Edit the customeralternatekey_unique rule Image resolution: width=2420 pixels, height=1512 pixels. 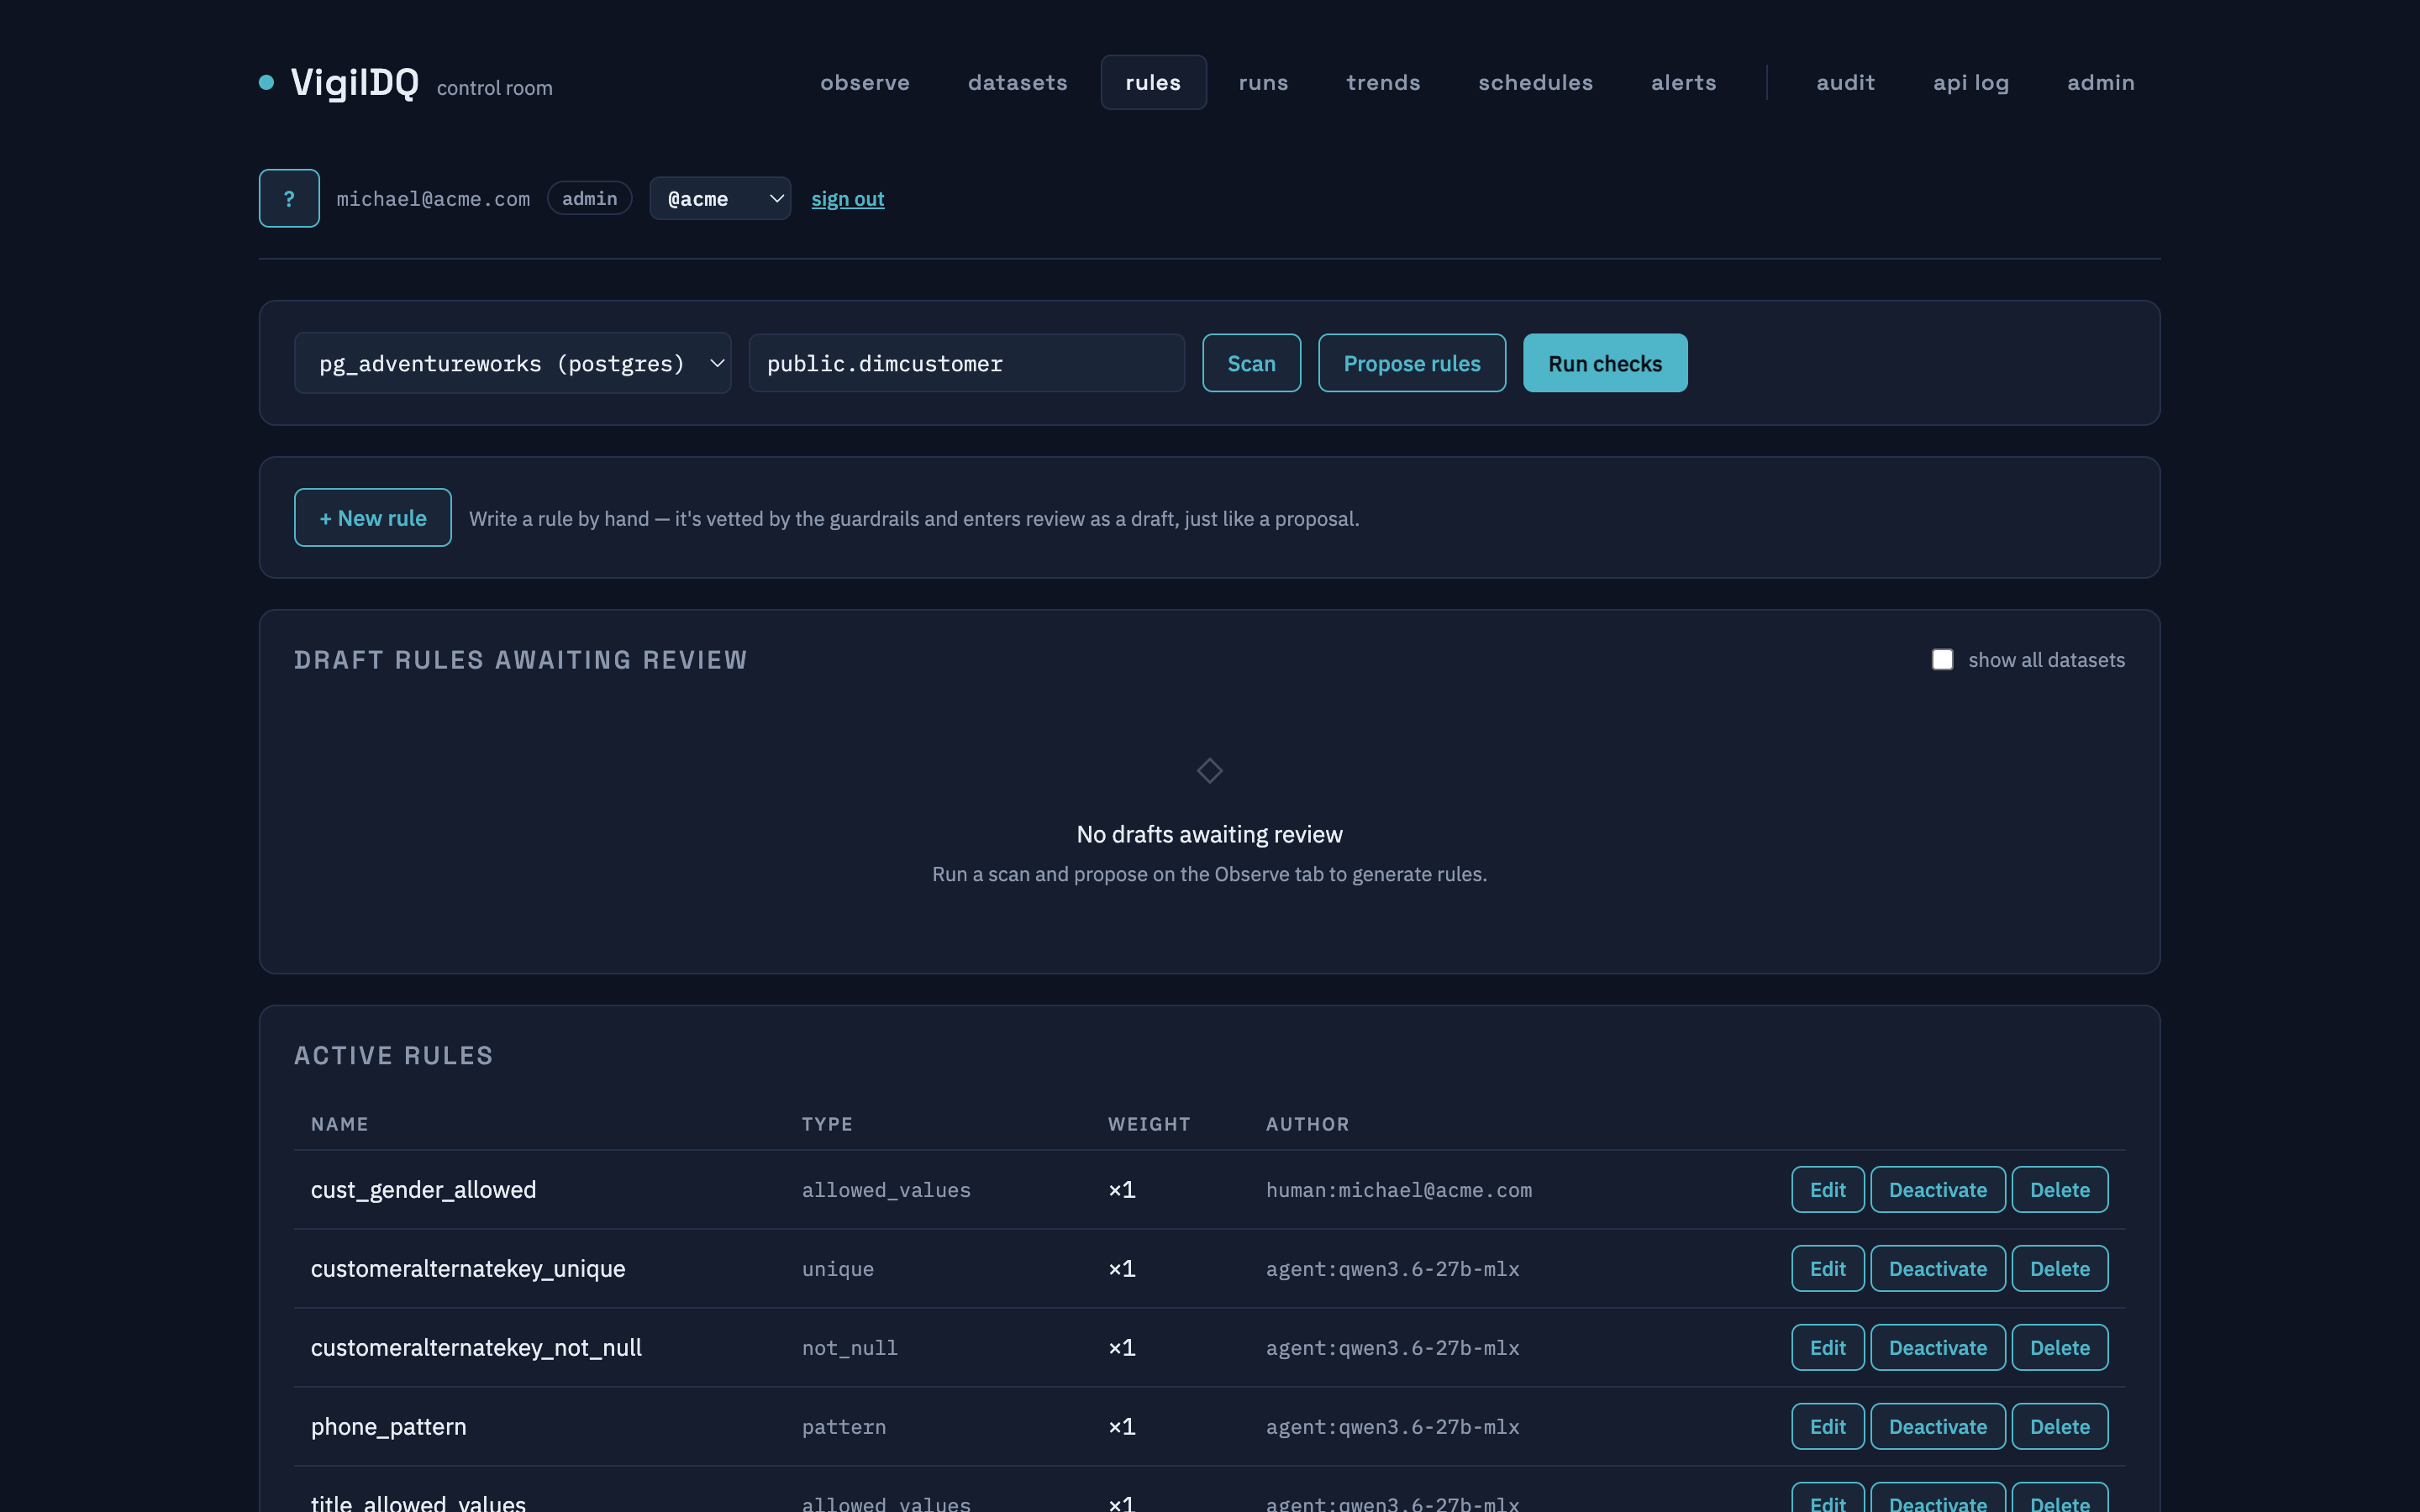[1827, 1269]
